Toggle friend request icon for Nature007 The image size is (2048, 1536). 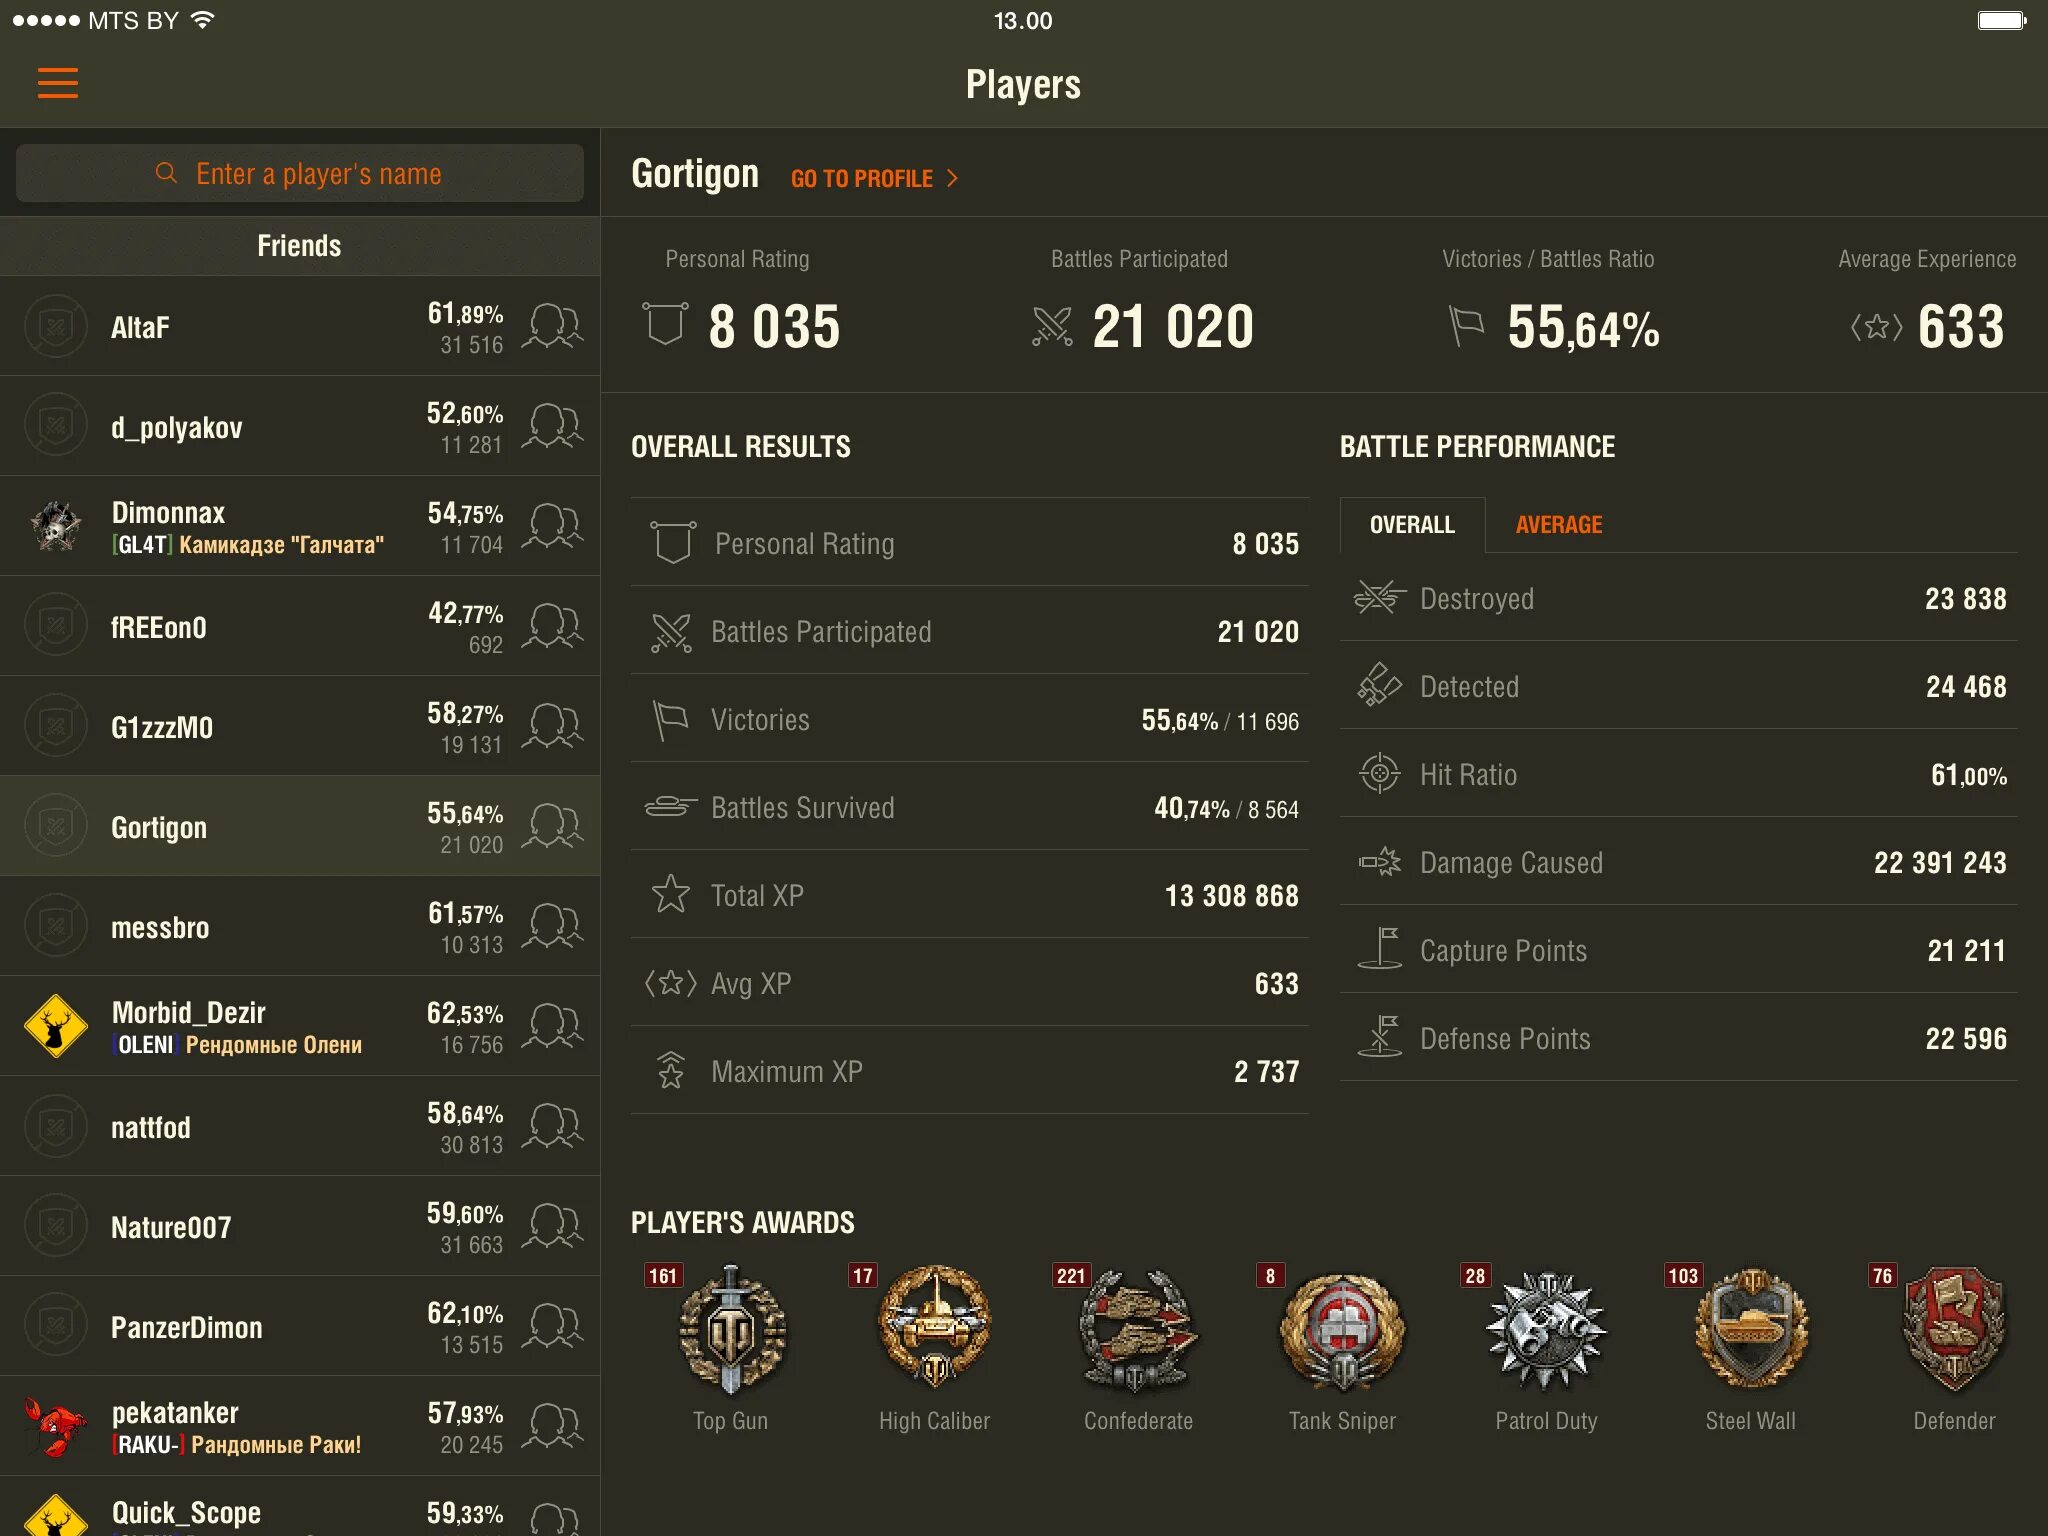tap(555, 1225)
